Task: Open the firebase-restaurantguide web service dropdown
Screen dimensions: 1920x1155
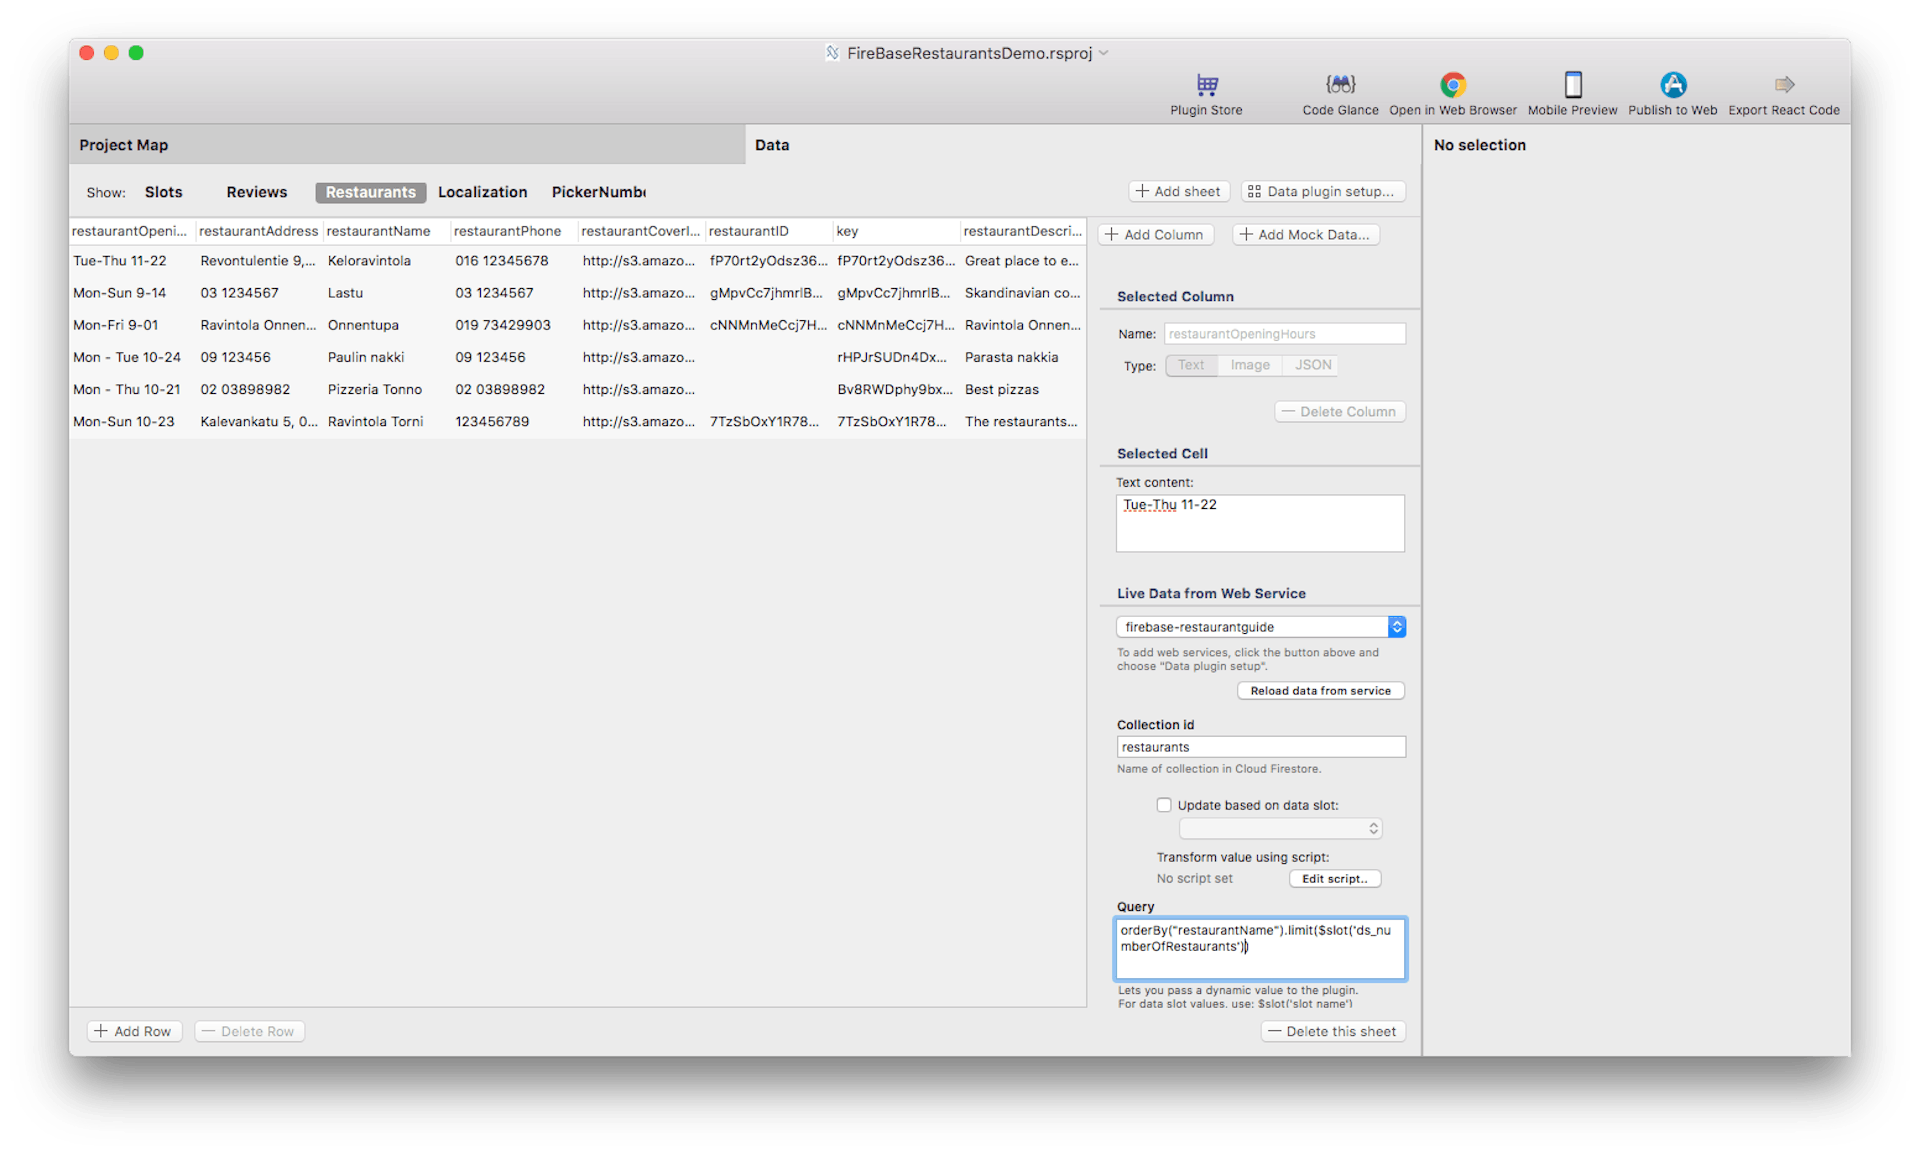Action: (x=1397, y=627)
